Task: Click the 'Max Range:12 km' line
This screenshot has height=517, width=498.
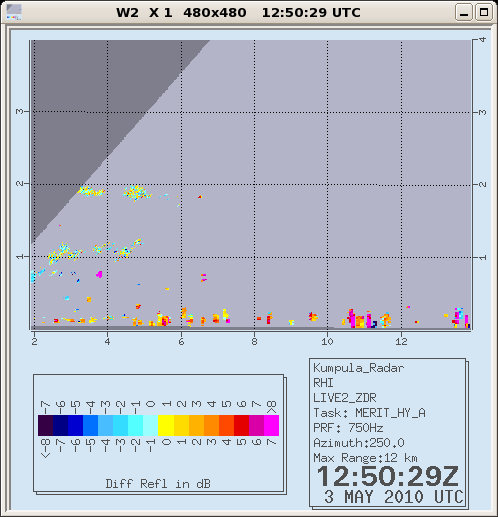Action: 365,458
